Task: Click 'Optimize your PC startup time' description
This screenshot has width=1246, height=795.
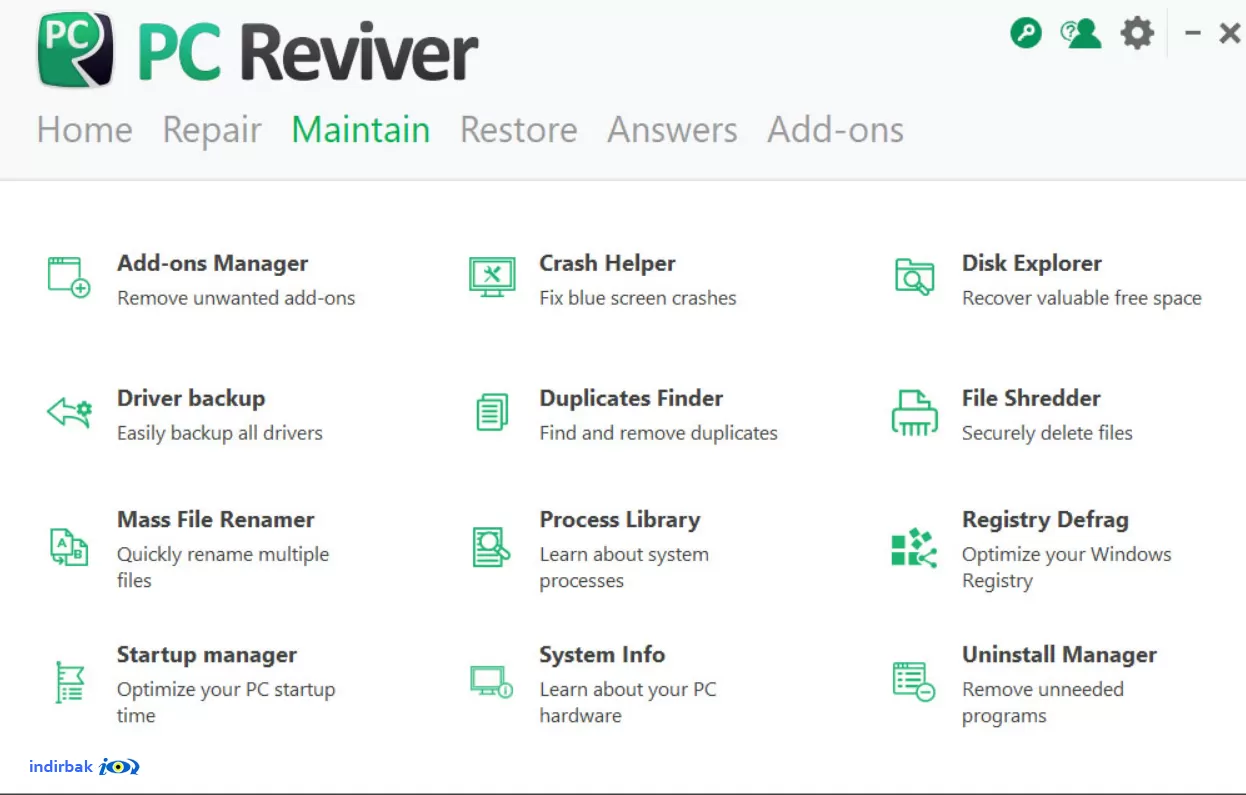Action: click(x=226, y=702)
